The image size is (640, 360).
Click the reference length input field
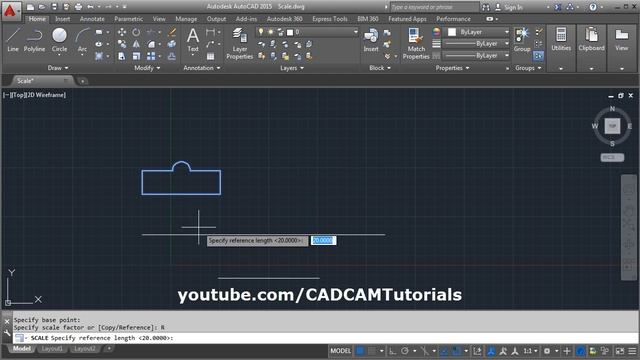(x=324, y=240)
